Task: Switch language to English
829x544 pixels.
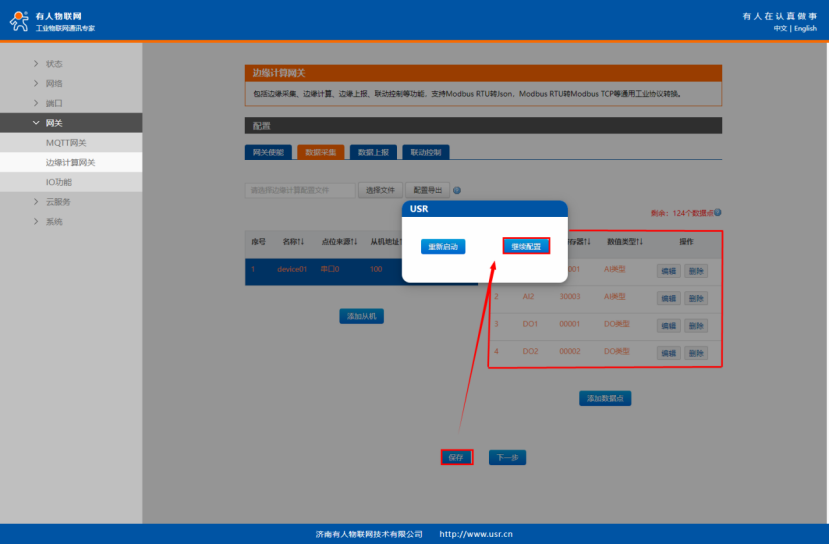Action: click(x=806, y=28)
